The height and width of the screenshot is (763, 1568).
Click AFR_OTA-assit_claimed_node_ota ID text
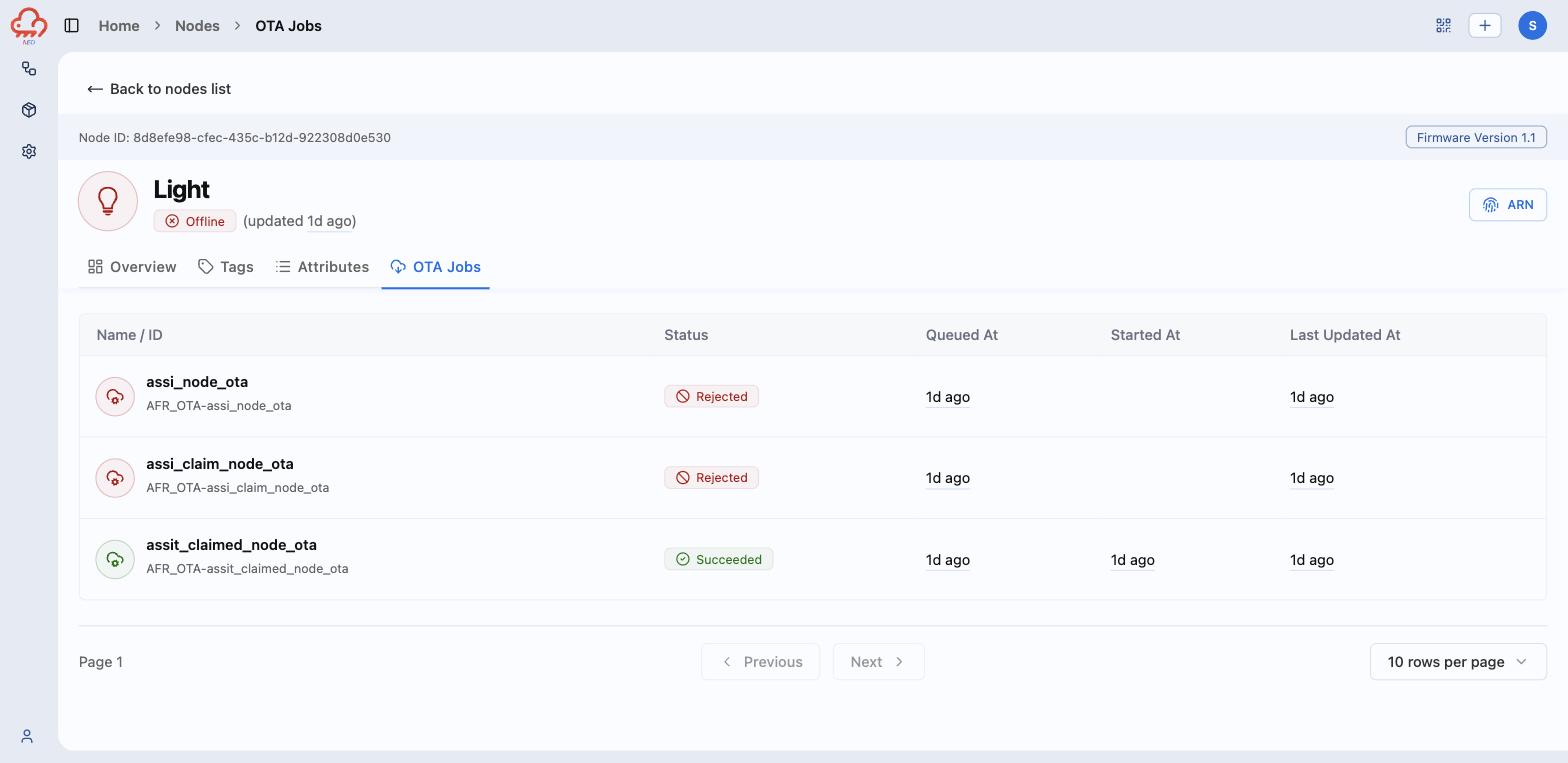pos(247,569)
